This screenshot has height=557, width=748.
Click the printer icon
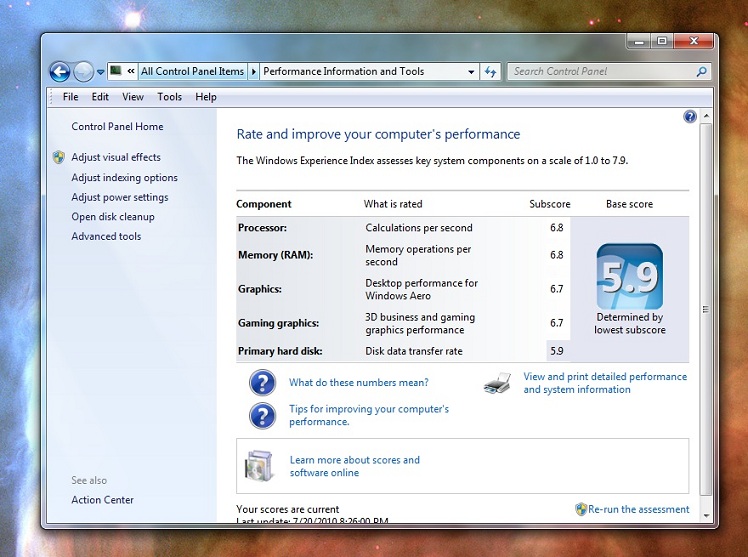coord(497,383)
